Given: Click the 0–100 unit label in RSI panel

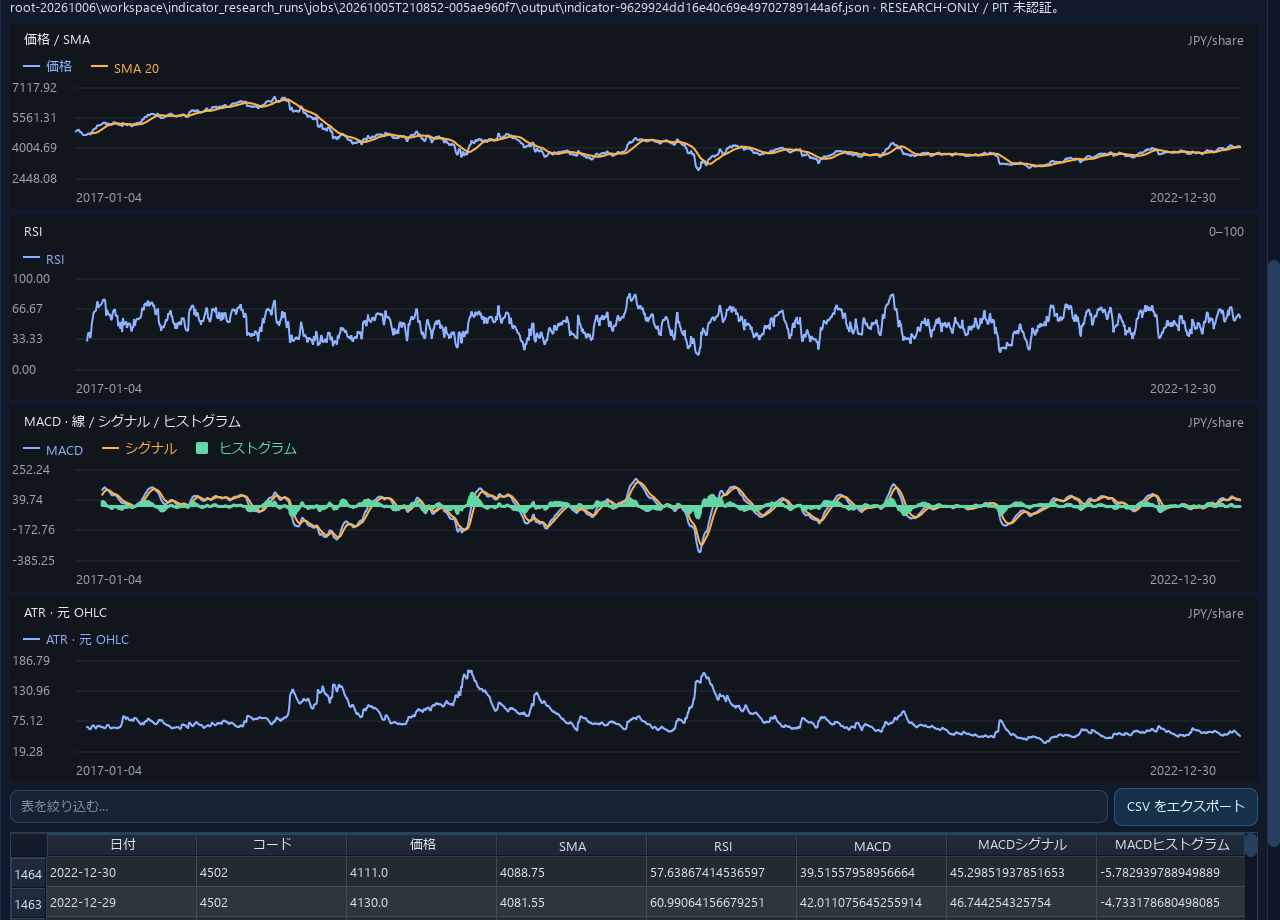Looking at the screenshot, I should (1226, 232).
